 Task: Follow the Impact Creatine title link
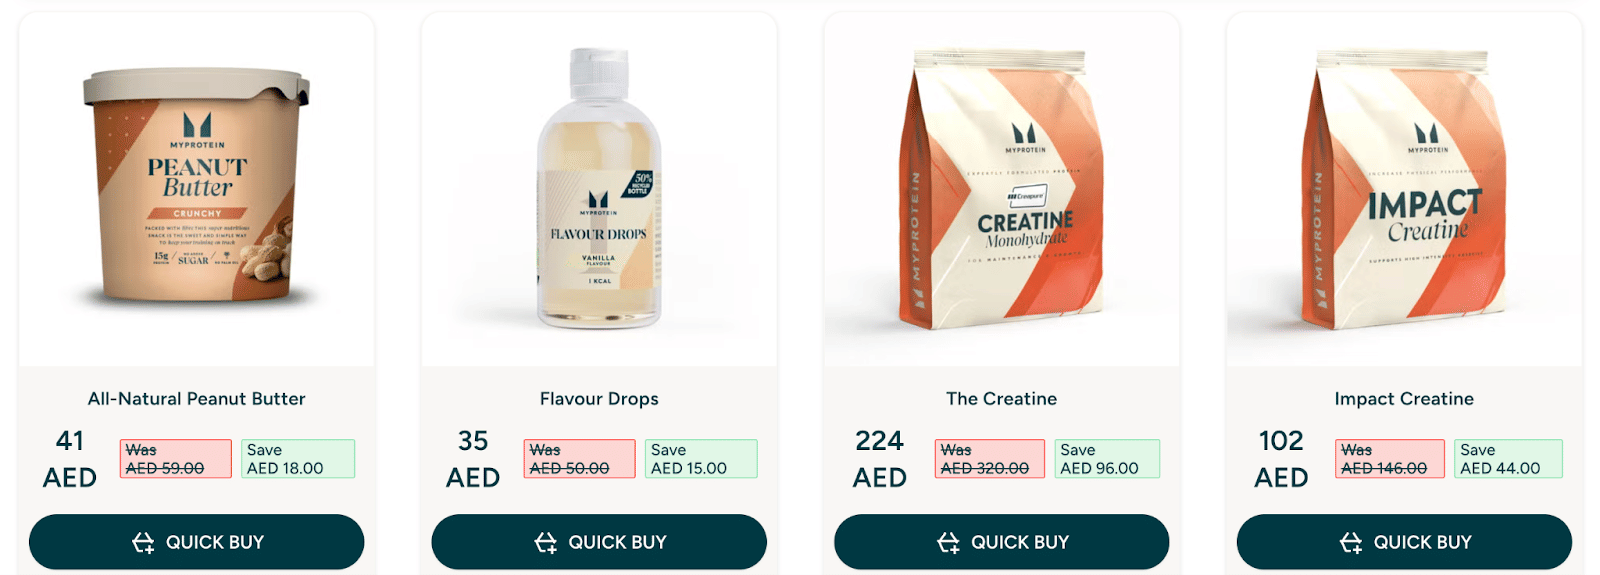coord(1404,398)
